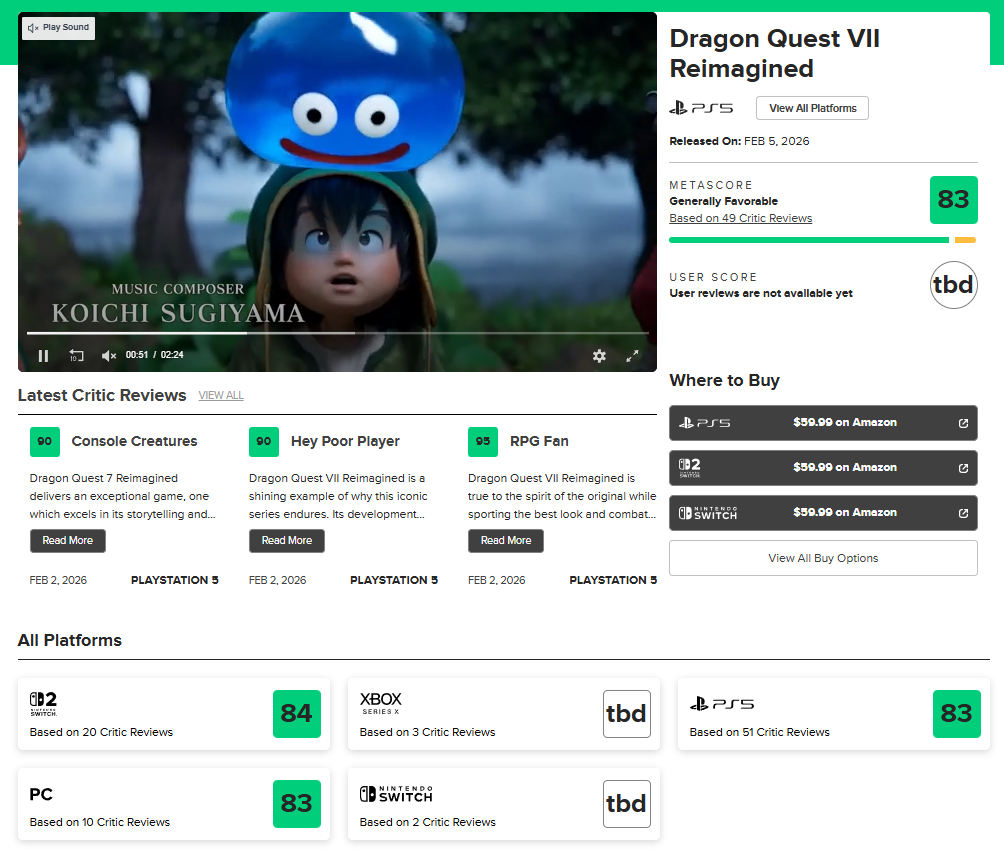Screen dimensions: 1004x851
Task: Click the VIEW ALL critic reviews link
Action: click(220, 395)
